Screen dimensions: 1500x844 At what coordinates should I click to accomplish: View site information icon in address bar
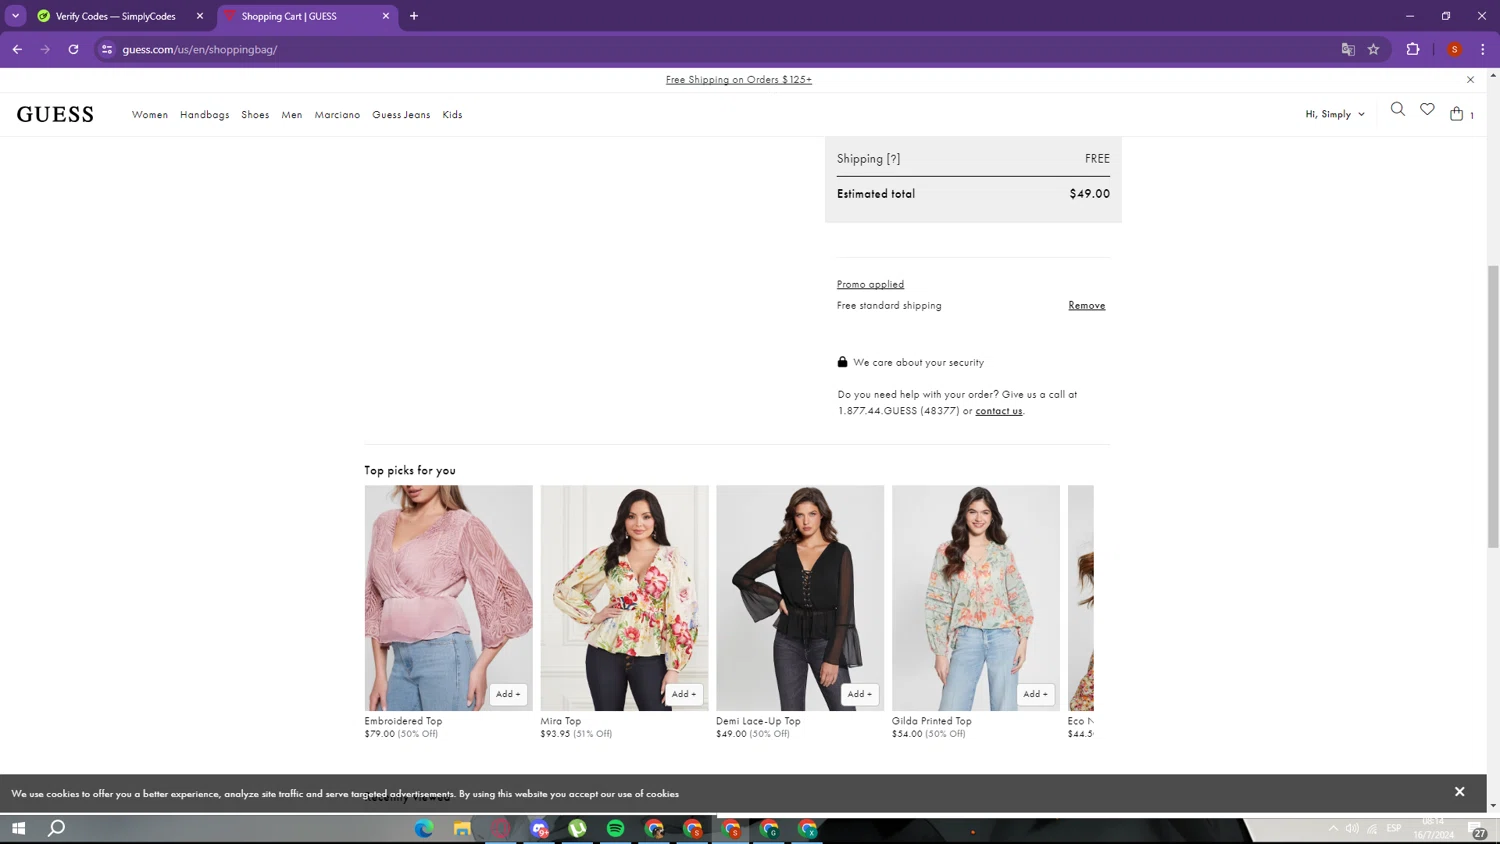coord(107,49)
